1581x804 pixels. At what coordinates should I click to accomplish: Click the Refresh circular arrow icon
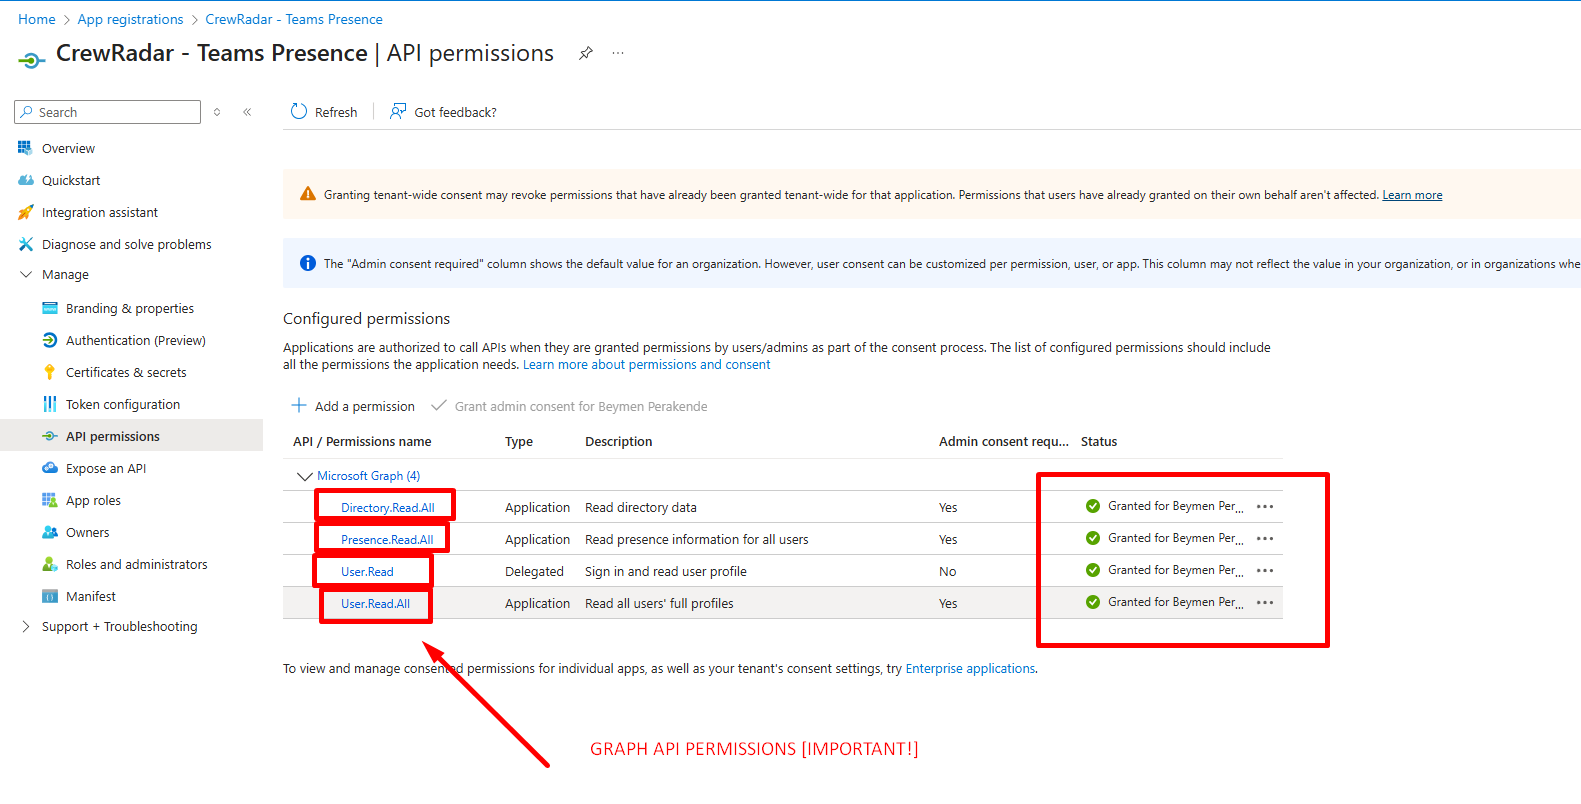[299, 111]
